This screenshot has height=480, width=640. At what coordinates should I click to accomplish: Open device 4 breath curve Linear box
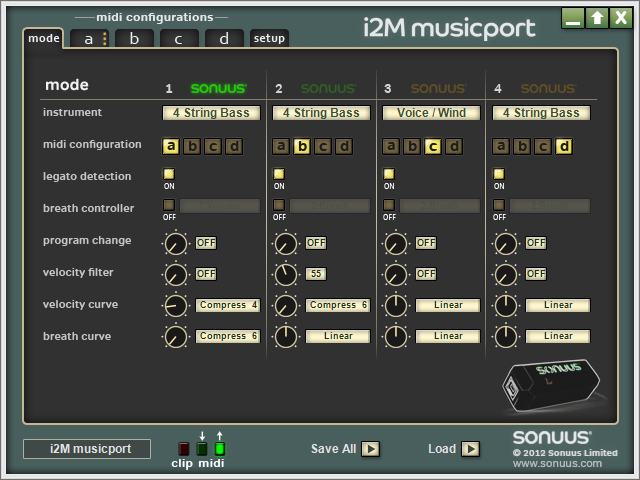click(x=558, y=336)
